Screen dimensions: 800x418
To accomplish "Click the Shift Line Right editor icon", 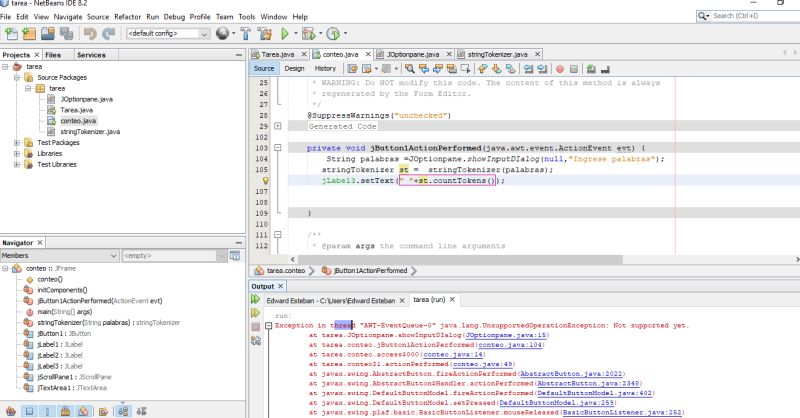I will 542,68.
